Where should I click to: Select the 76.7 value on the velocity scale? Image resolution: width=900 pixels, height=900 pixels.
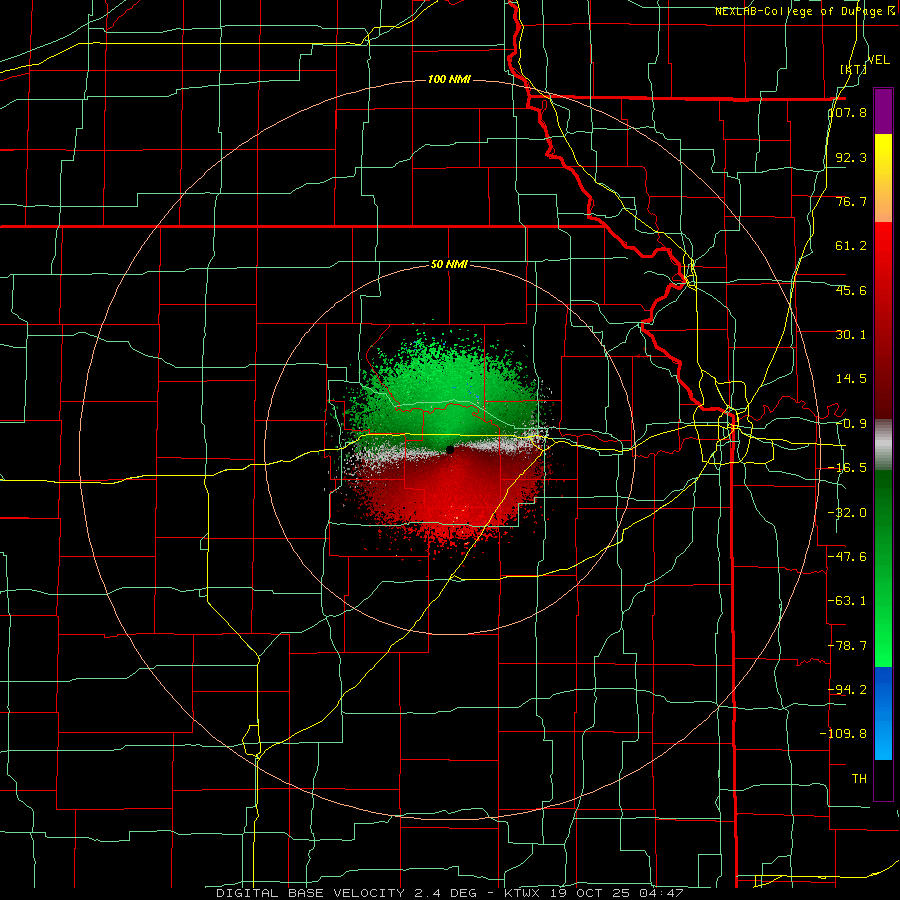(x=851, y=201)
